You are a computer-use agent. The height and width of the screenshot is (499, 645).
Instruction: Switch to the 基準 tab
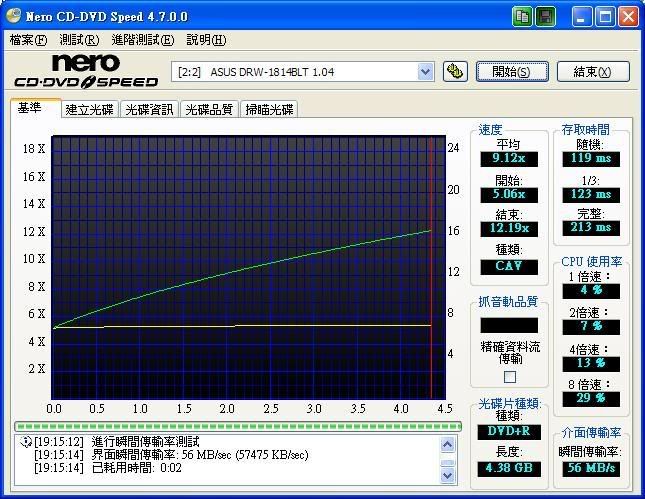coord(35,108)
